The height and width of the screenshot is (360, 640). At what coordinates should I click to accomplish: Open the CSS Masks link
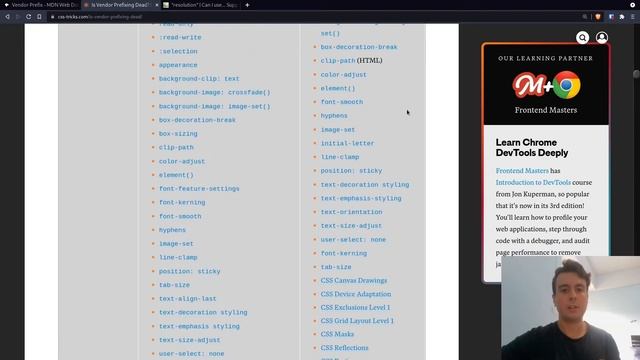(x=337, y=334)
